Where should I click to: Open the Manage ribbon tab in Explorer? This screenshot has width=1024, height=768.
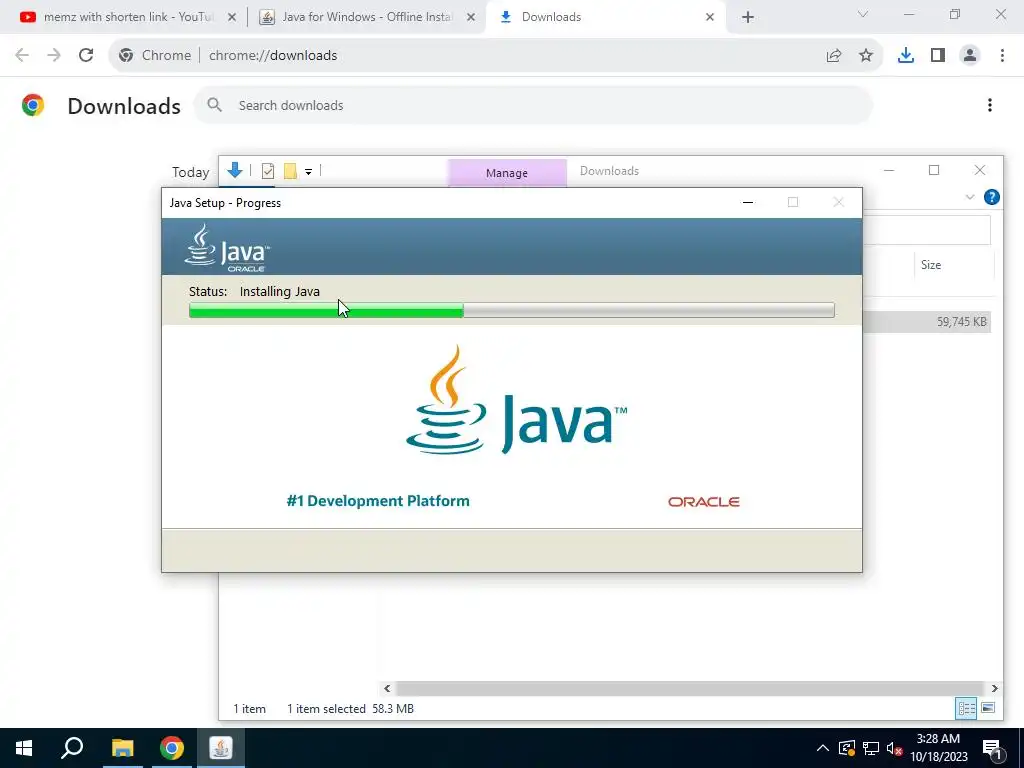[507, 173]
